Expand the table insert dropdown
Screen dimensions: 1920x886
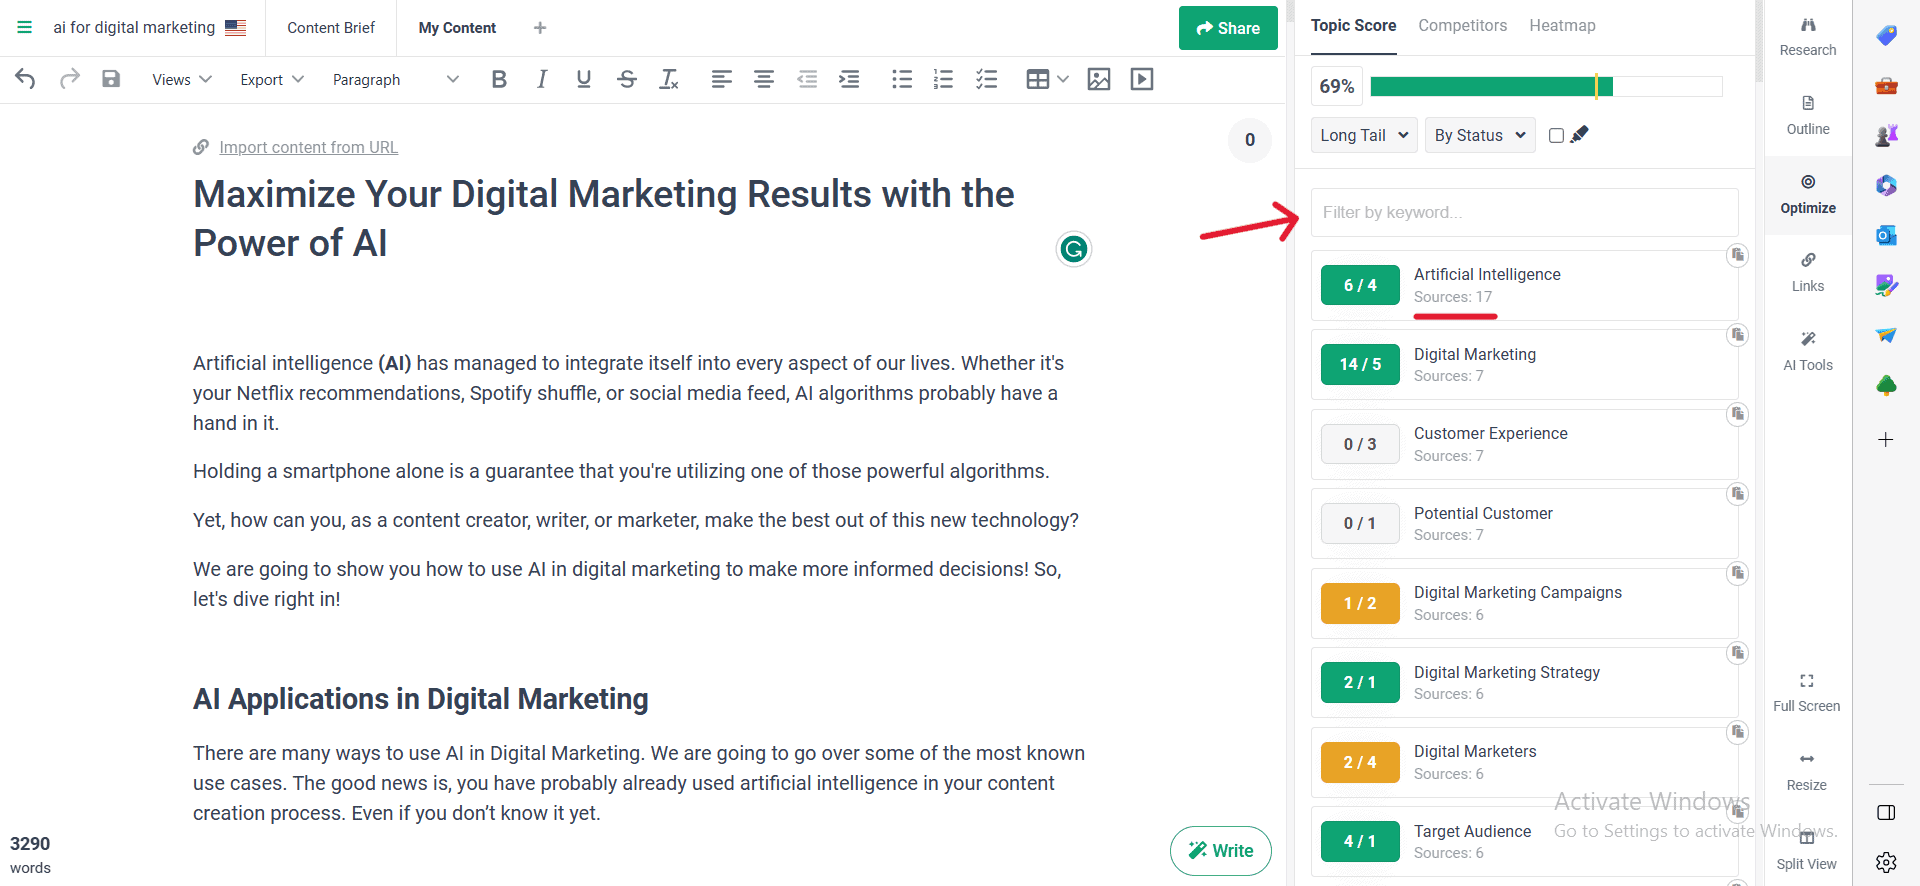[1063, 79]
